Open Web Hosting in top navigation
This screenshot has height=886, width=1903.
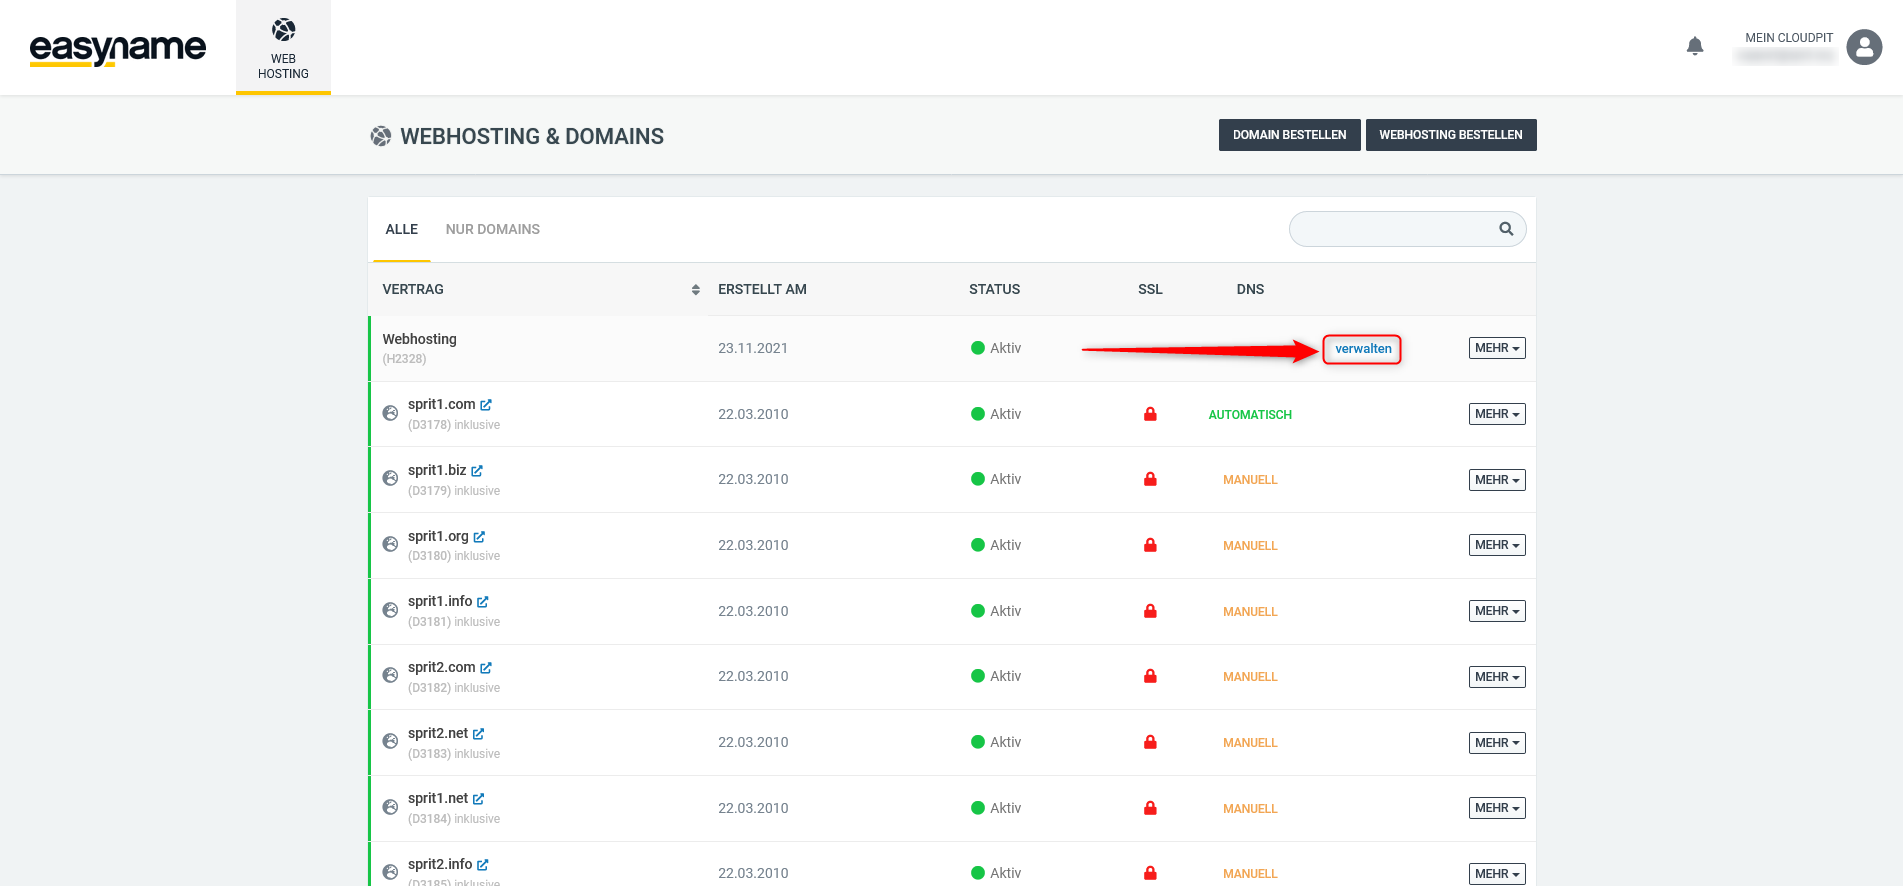click(283, 48)
